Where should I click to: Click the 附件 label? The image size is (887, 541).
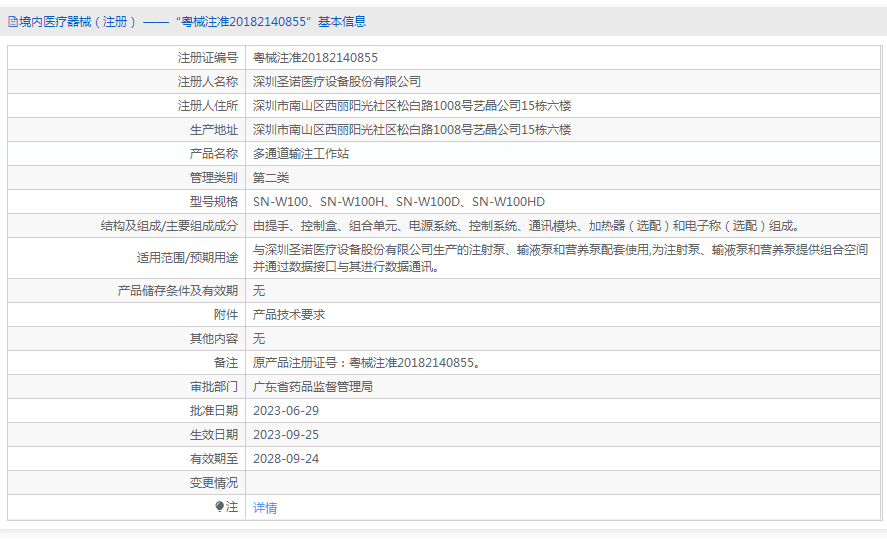(226, 315)
